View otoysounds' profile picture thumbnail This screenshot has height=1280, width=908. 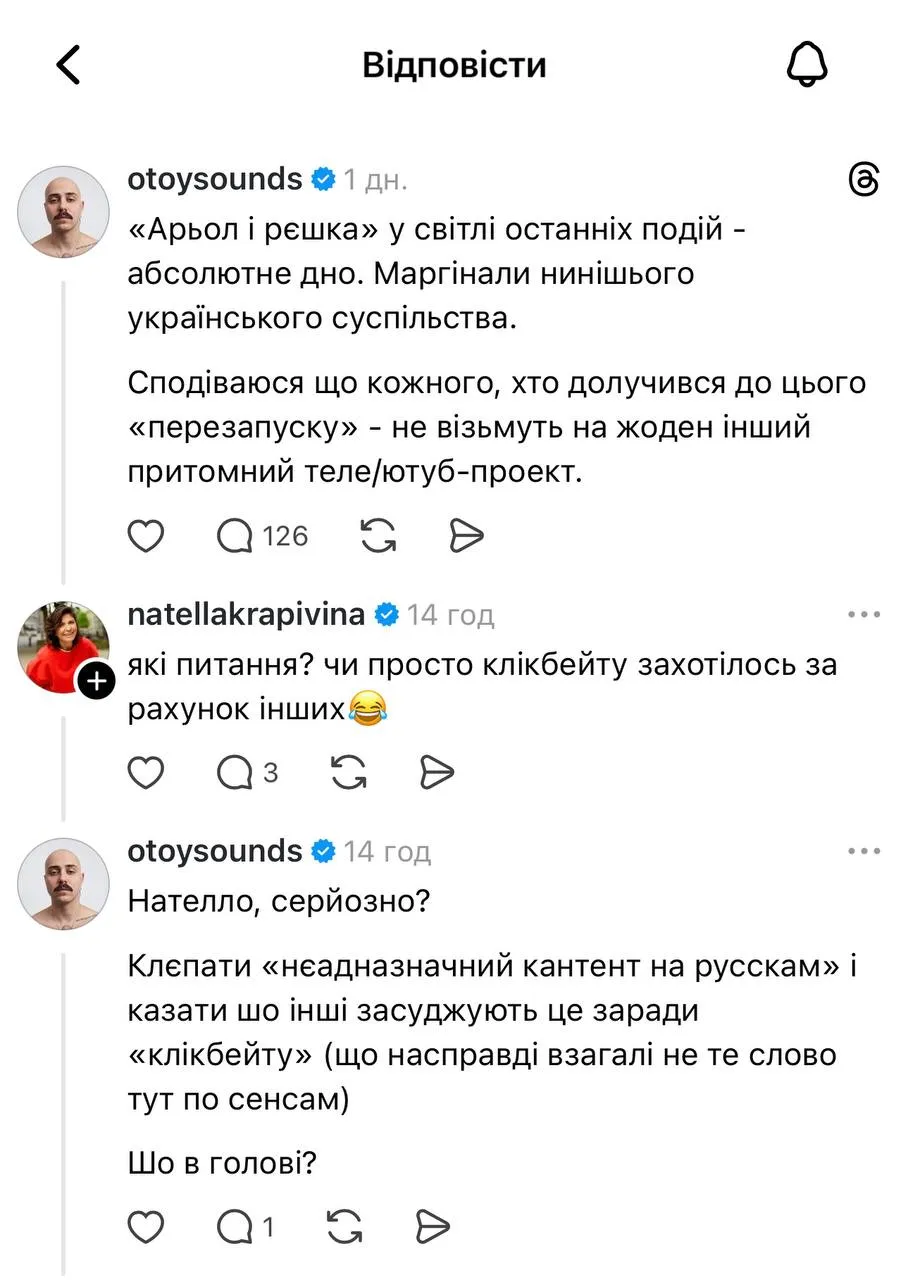pos(63,212)
